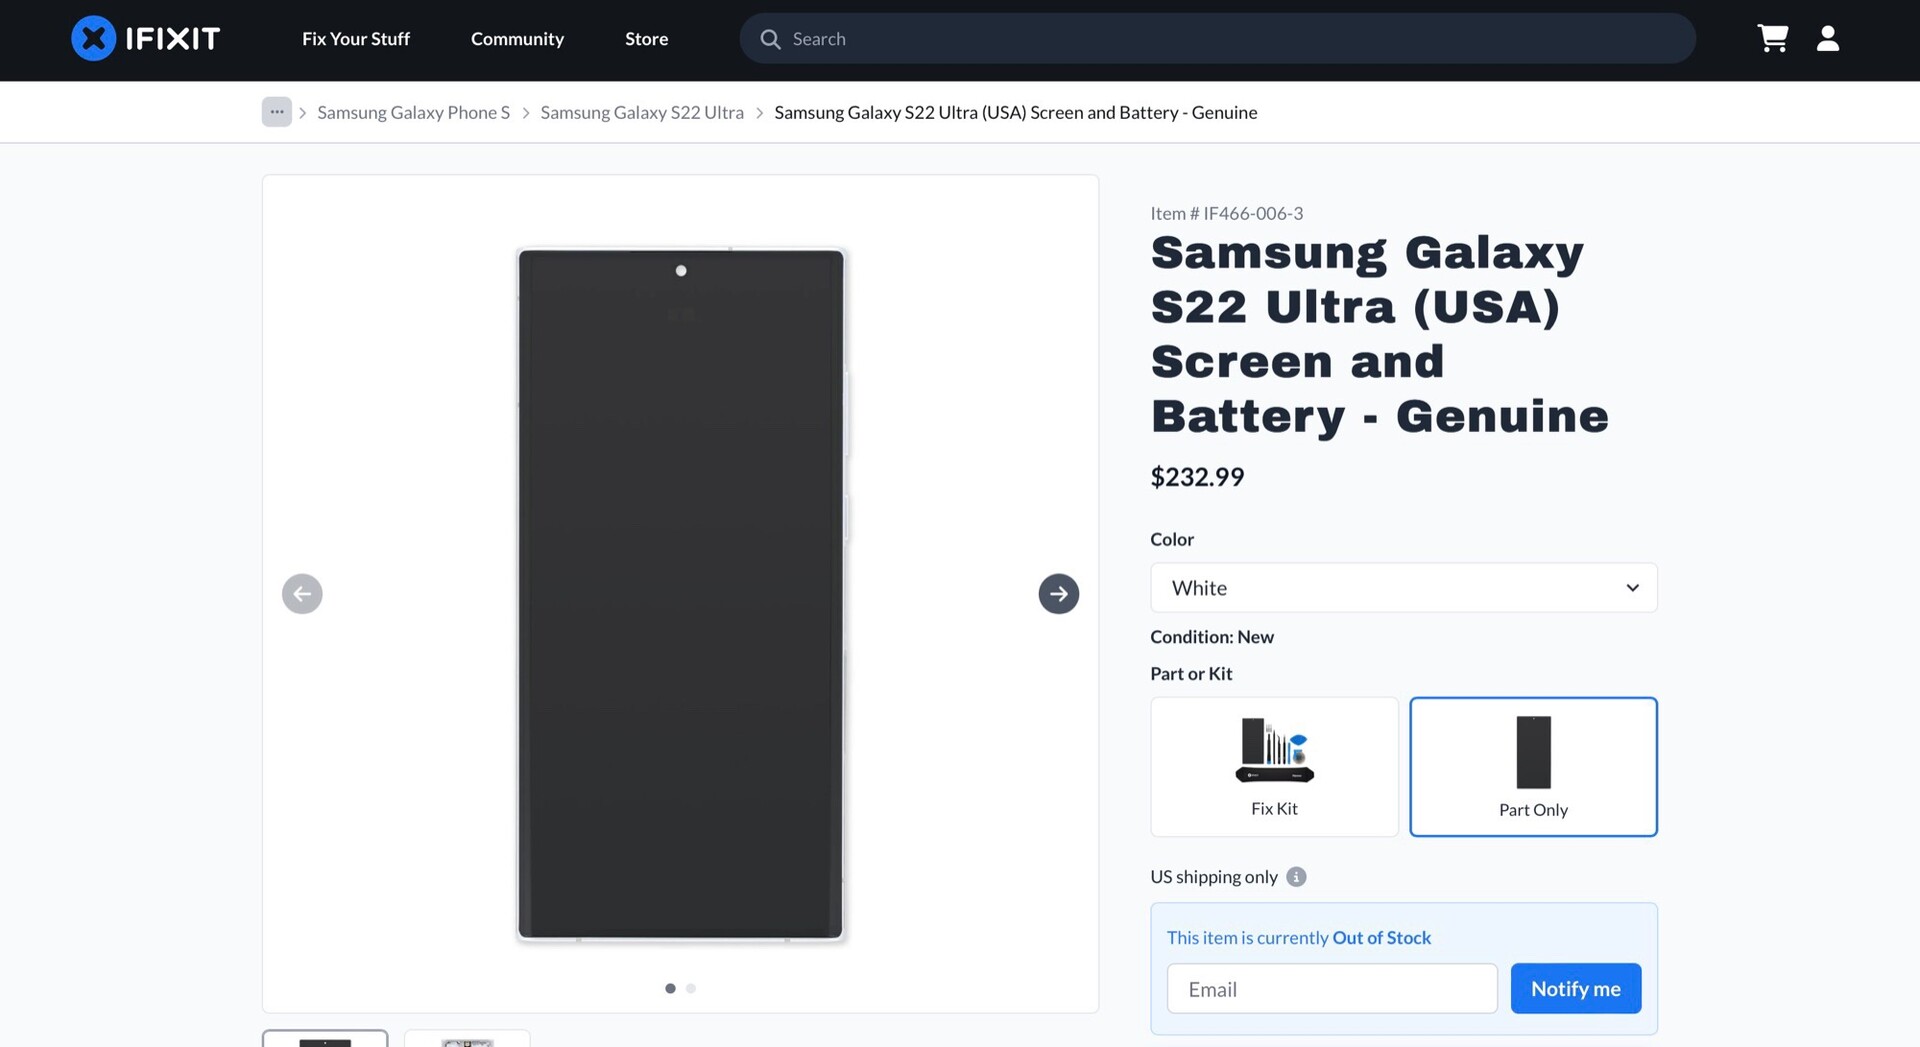Select the Part Only option
Image resolution: width=1920 pixels, height=1047 pixels.
(1533, 767)
